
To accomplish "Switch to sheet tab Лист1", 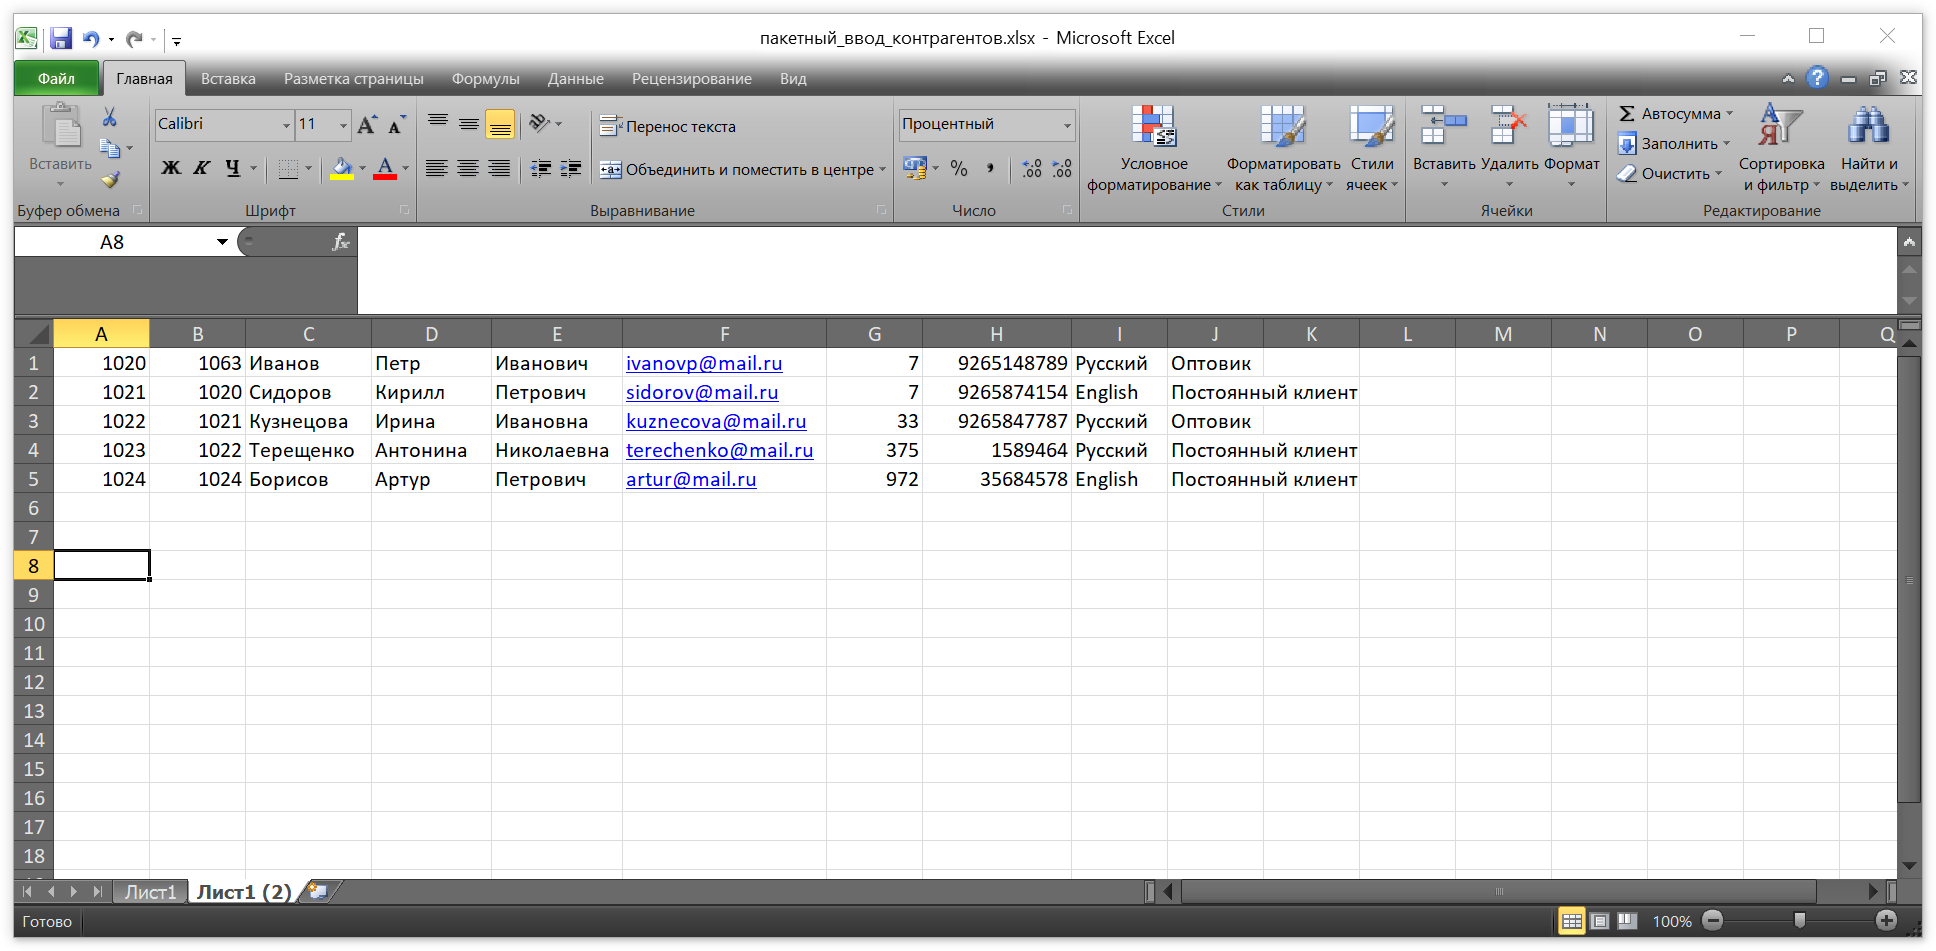I will coord(150,892).
